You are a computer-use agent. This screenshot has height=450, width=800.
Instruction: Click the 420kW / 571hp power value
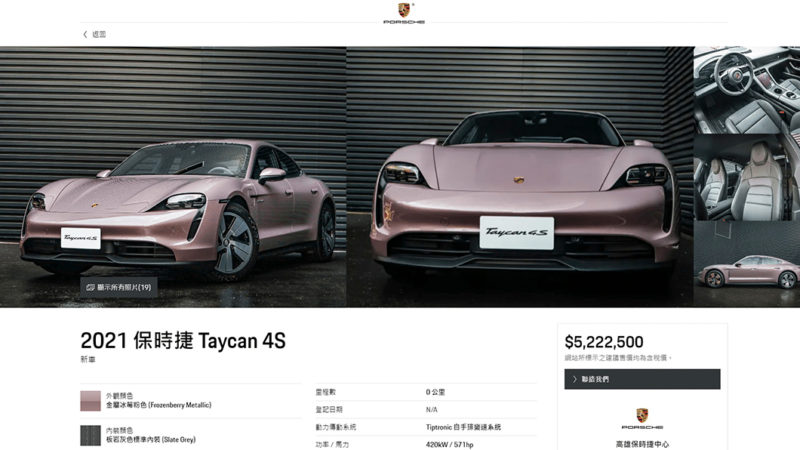tap(449, 445)
